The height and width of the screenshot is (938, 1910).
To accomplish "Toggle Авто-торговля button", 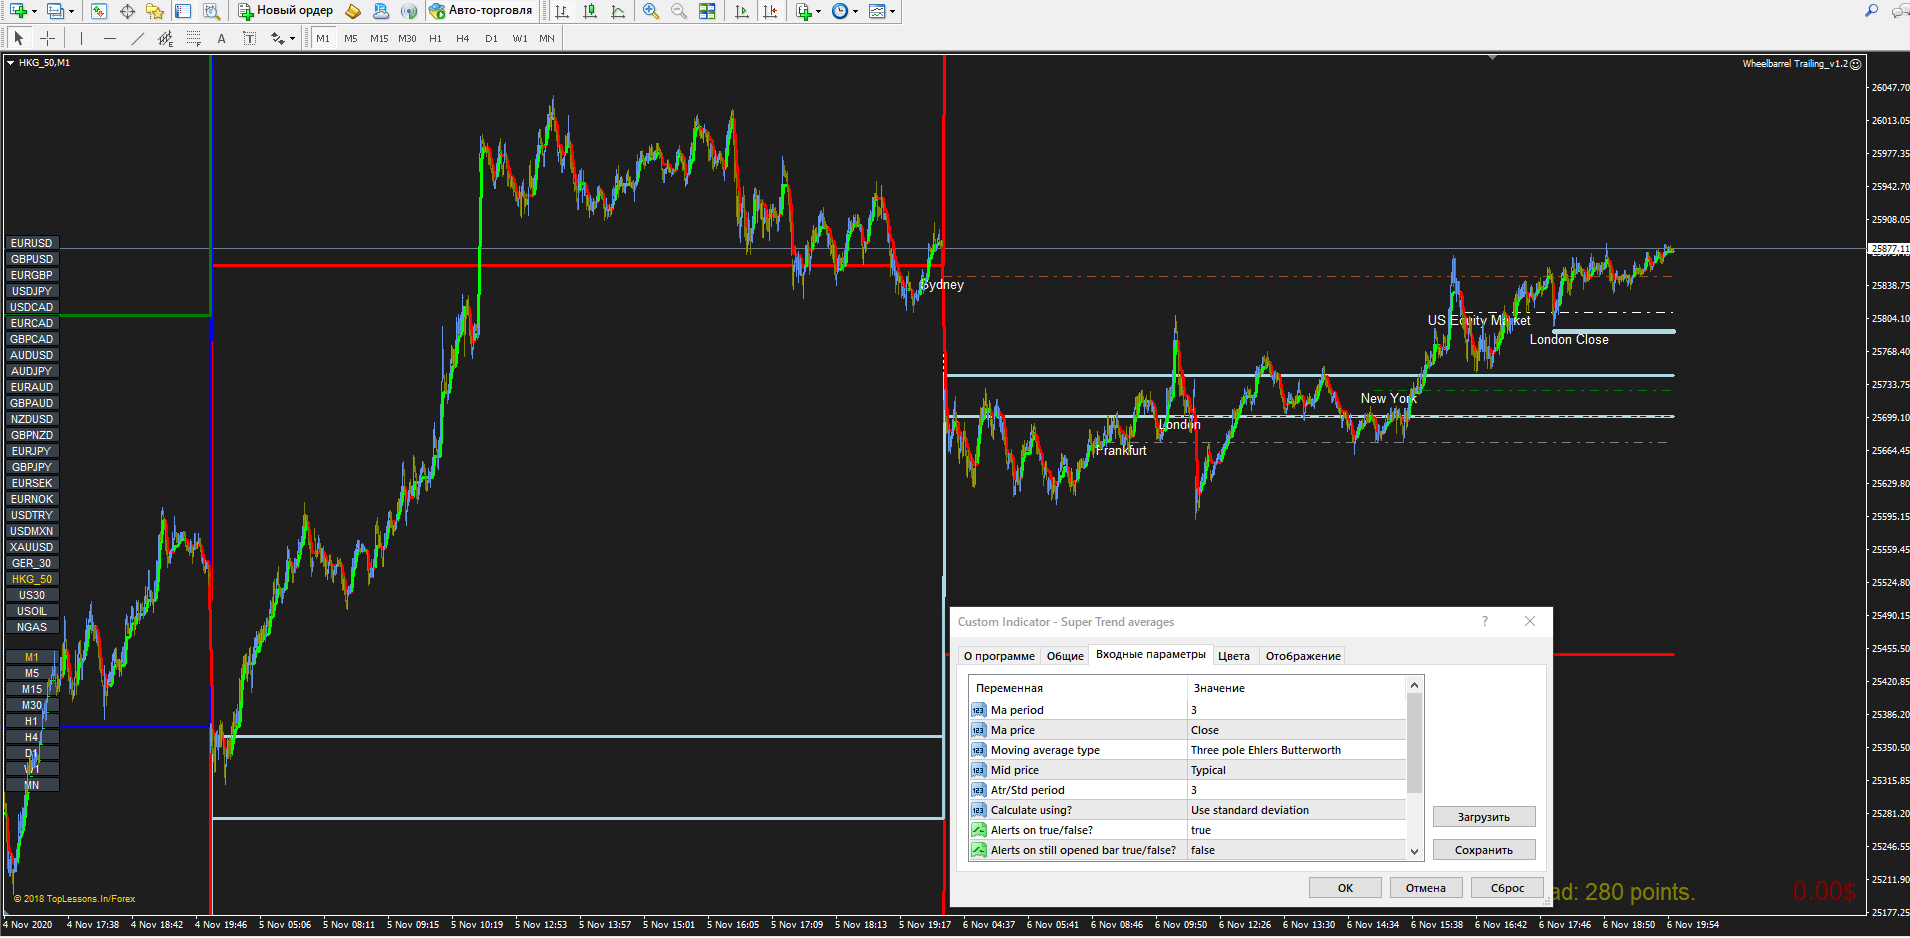I will coord(481,11).
